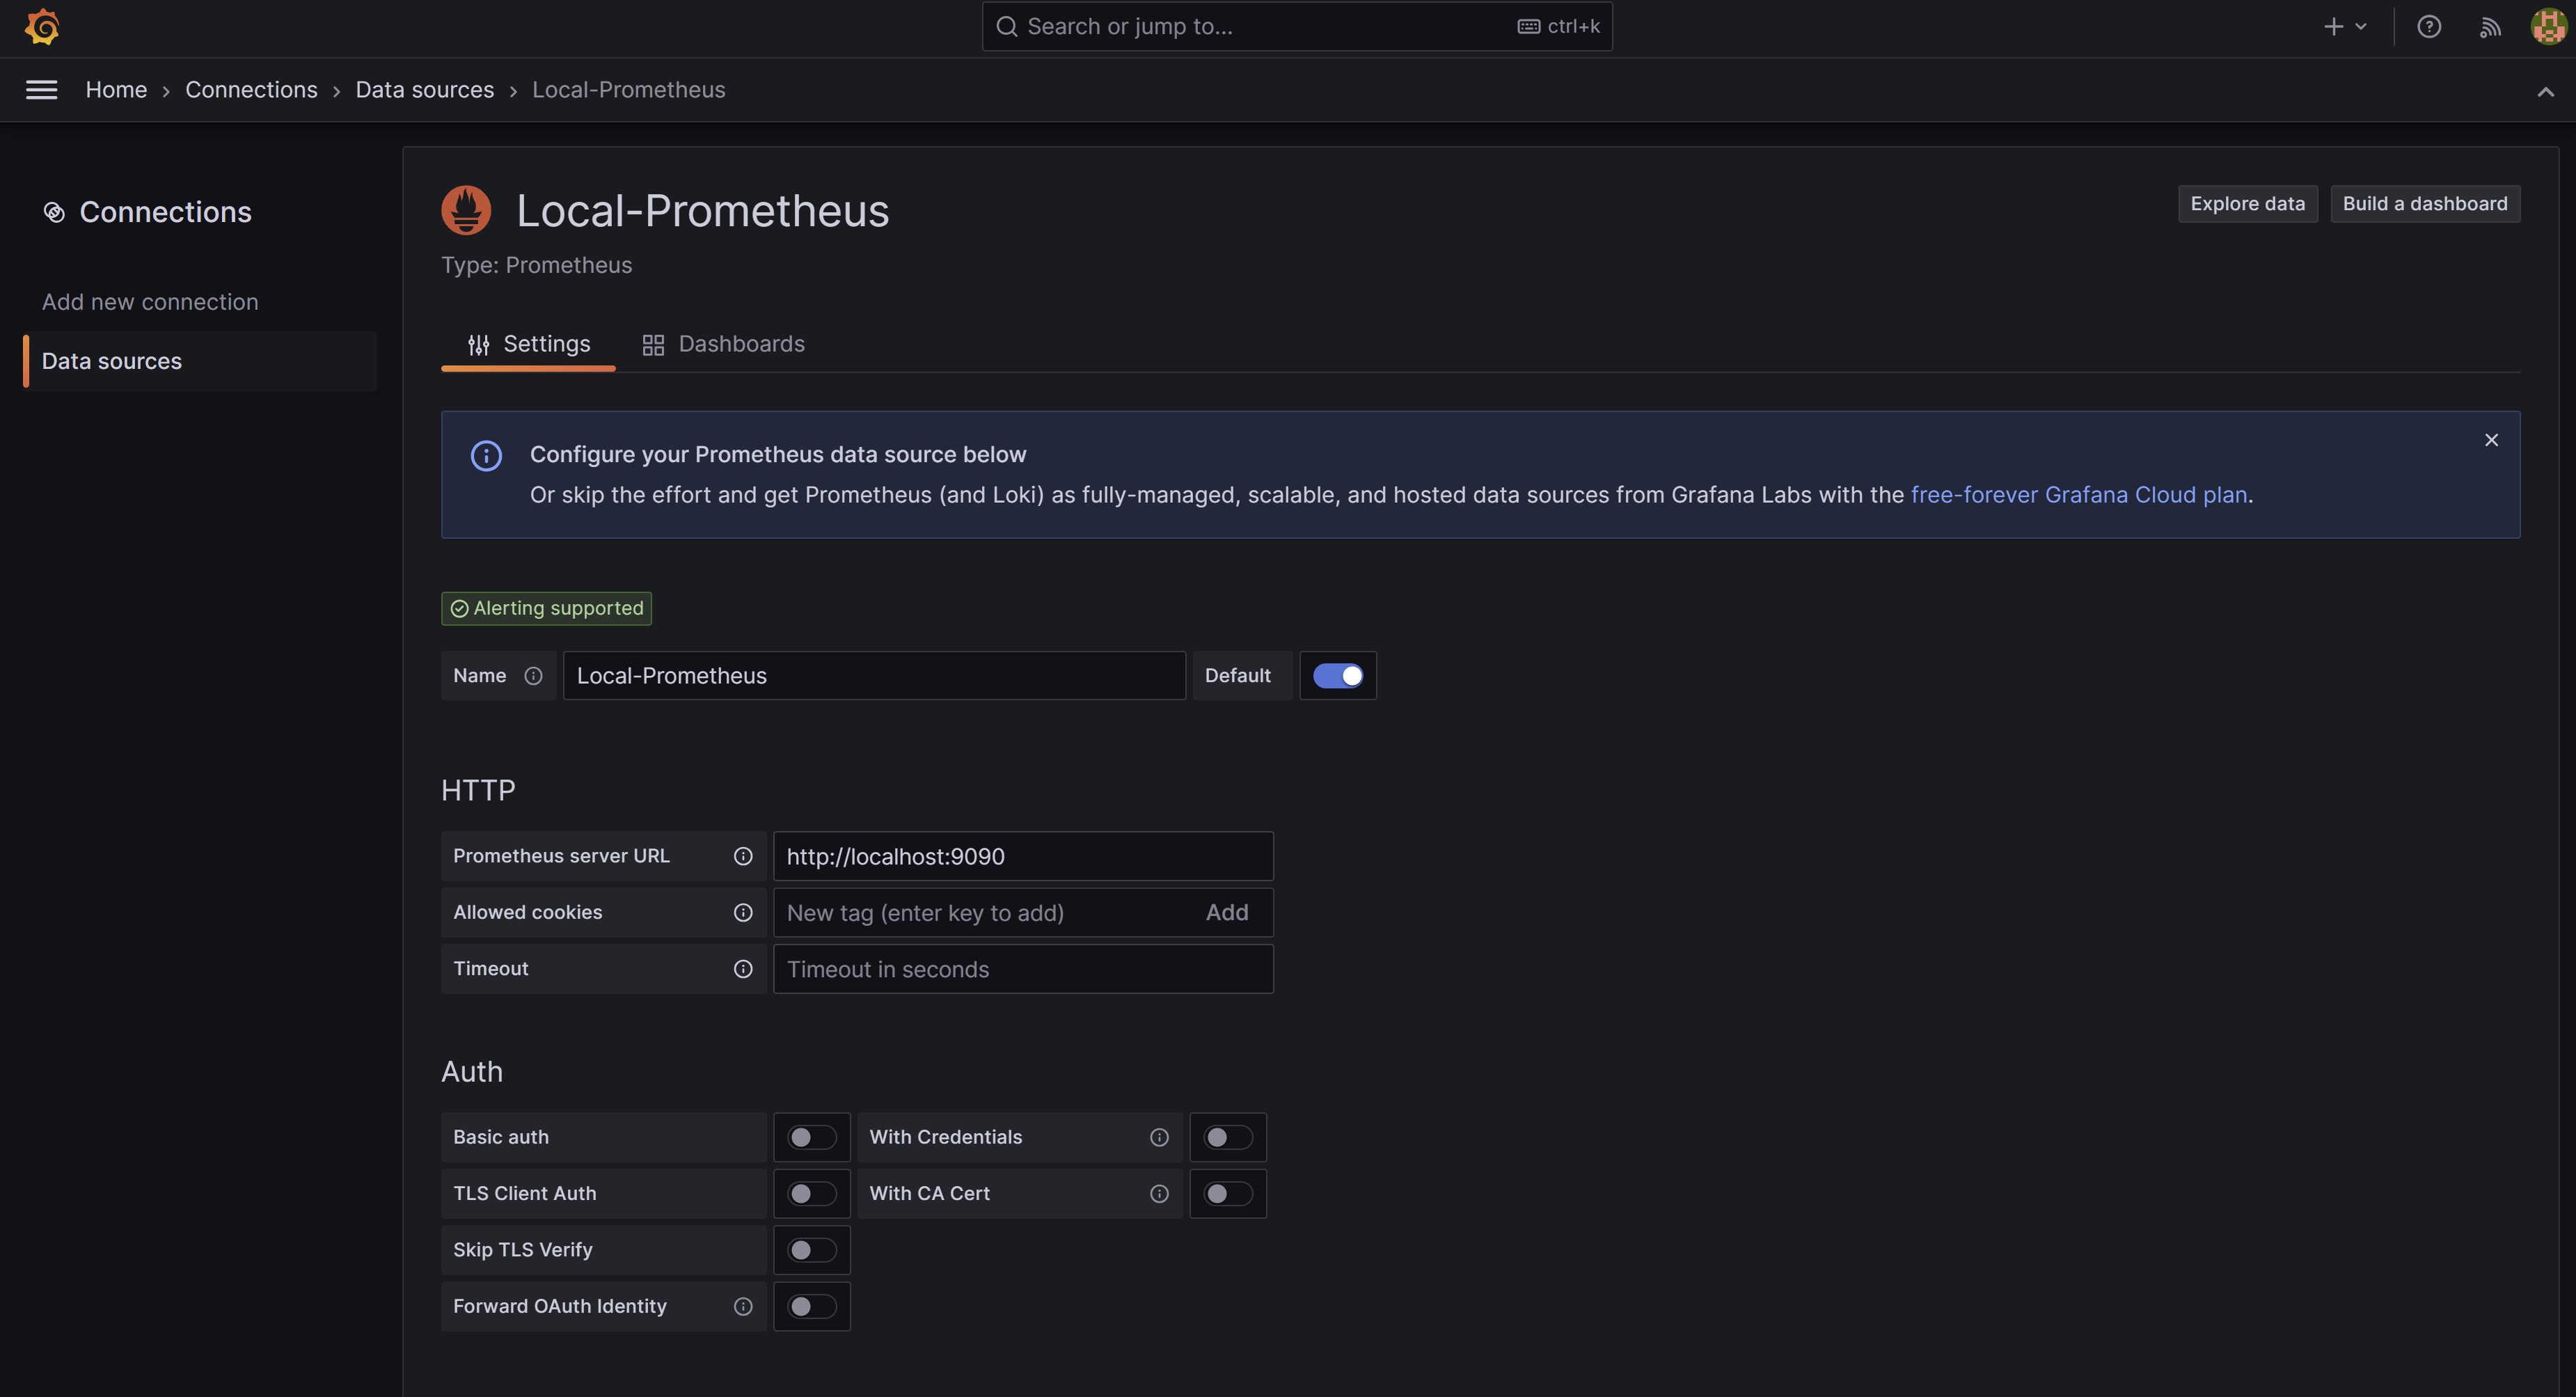Enable Forward OAuth Identity toggle
The width and height of the screenshot is (2576, 1397).
coord(811,1306)
